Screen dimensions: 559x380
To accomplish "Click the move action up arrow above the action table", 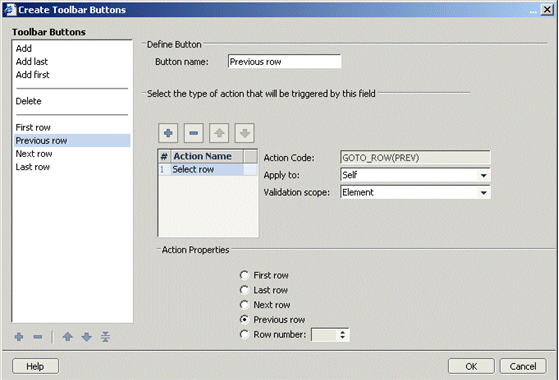I will point(219,133).
